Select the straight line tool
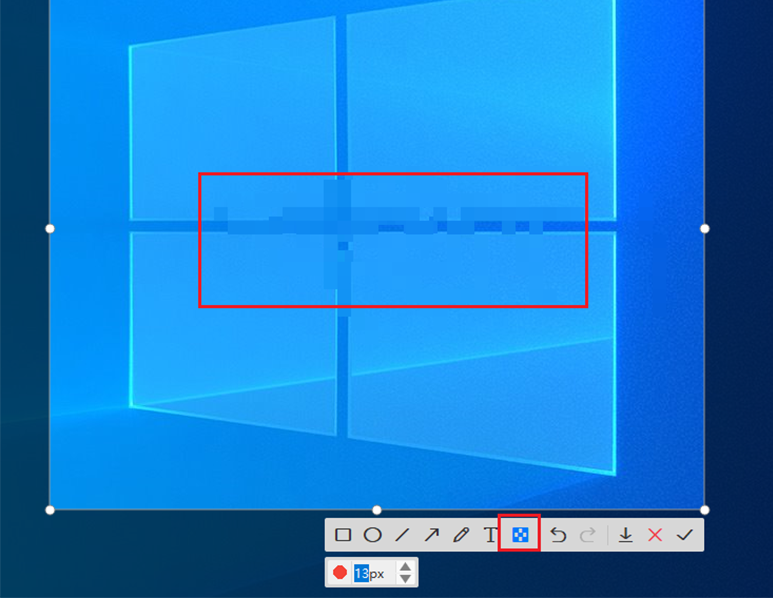Image resolution: width=773 pixels, height=598 pixels. 402,535
